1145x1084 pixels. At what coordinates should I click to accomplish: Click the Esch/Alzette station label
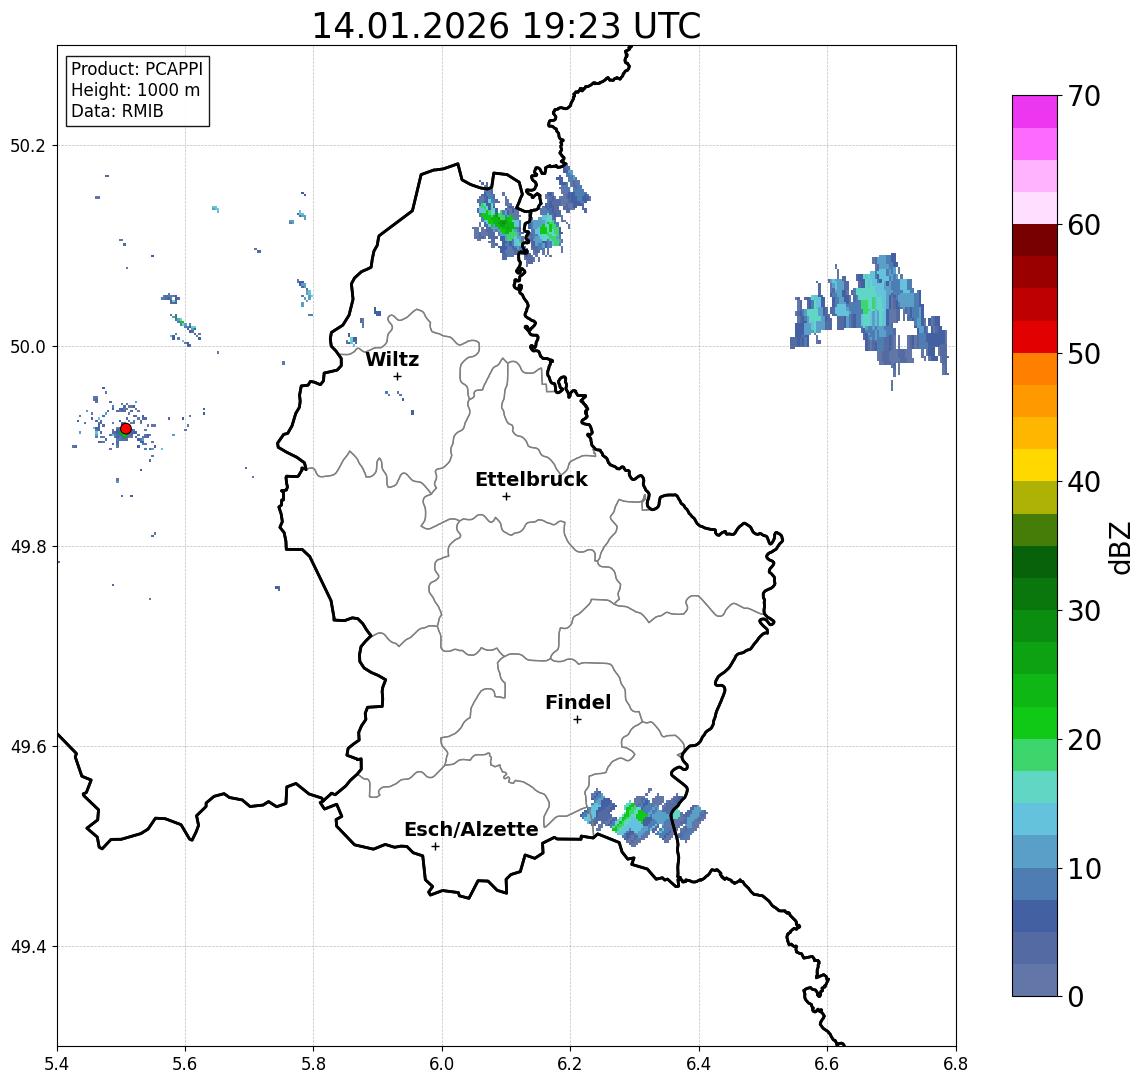point(471,829)
